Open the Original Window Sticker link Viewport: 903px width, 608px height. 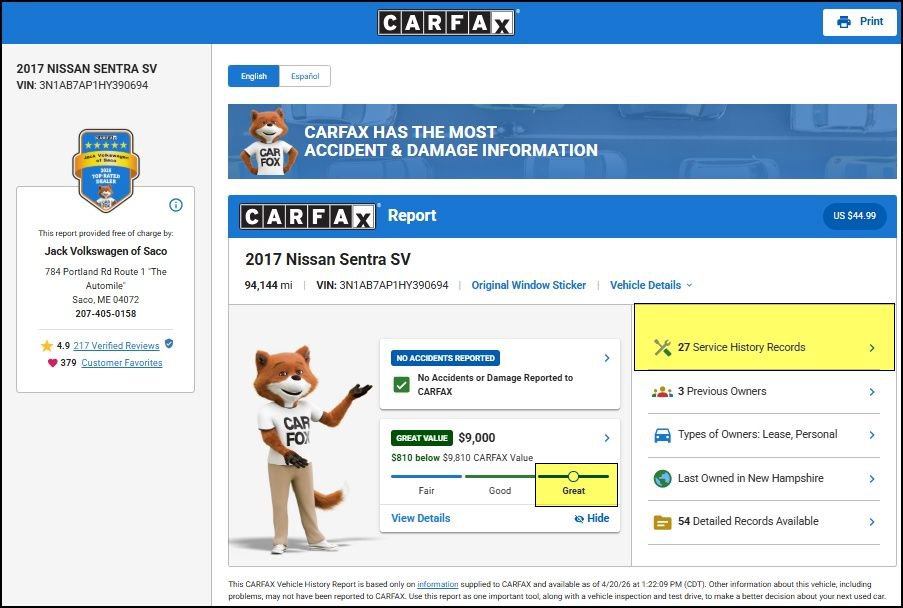coord(528,285)
